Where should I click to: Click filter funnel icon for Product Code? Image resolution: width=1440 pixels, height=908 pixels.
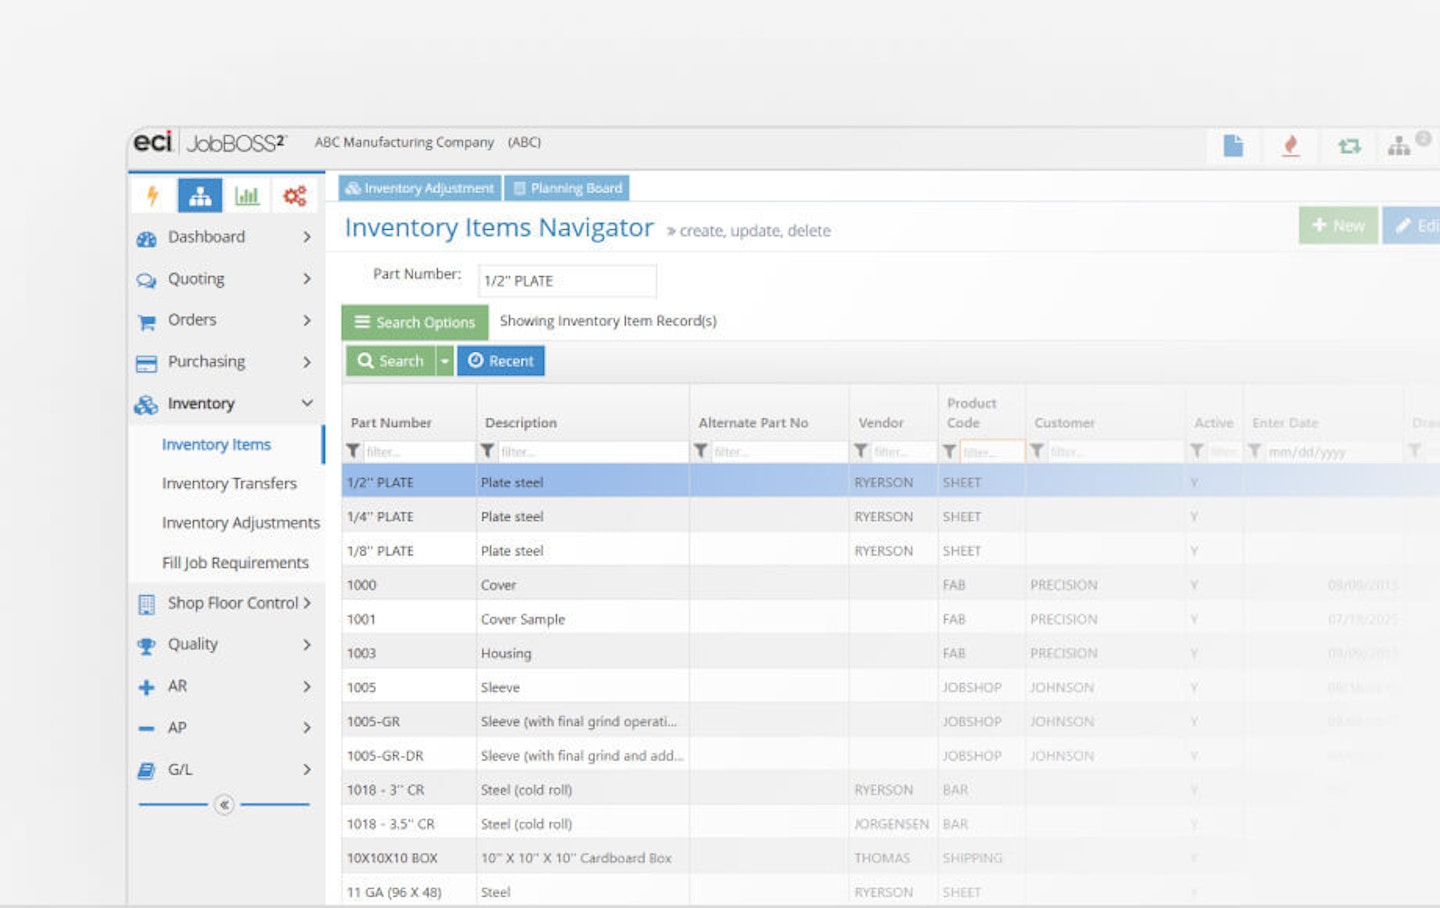(949, 452)
